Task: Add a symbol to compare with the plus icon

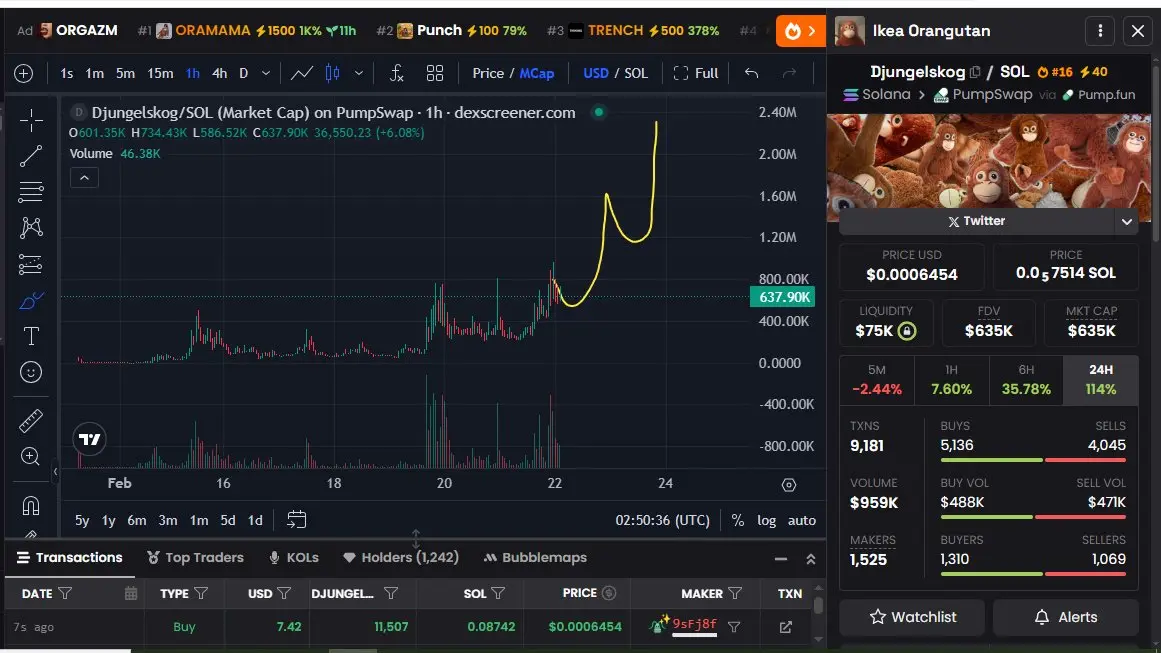Action: click(24, 73)
